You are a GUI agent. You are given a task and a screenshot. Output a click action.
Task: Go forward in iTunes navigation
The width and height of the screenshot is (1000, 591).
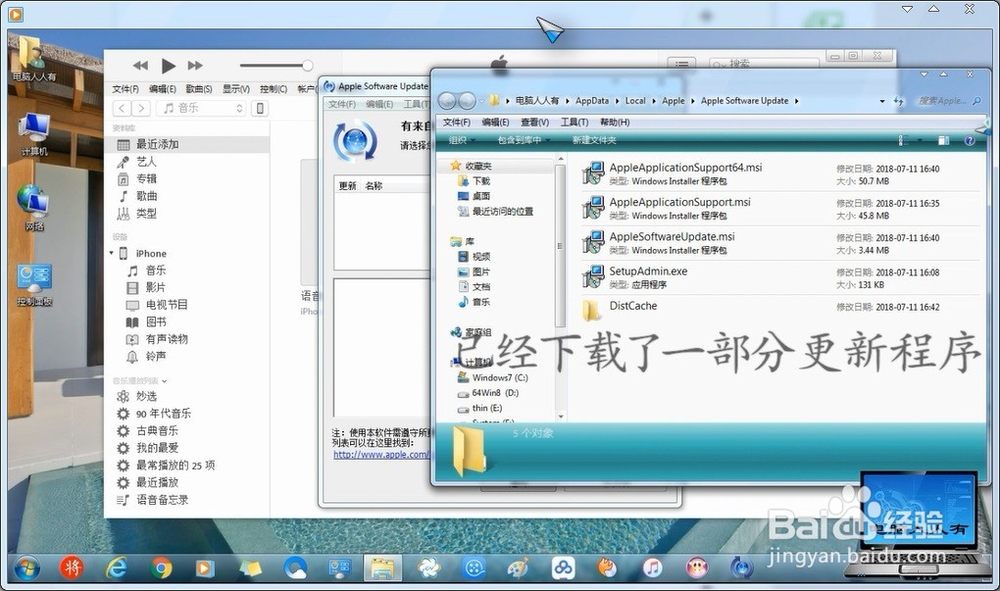141,108
